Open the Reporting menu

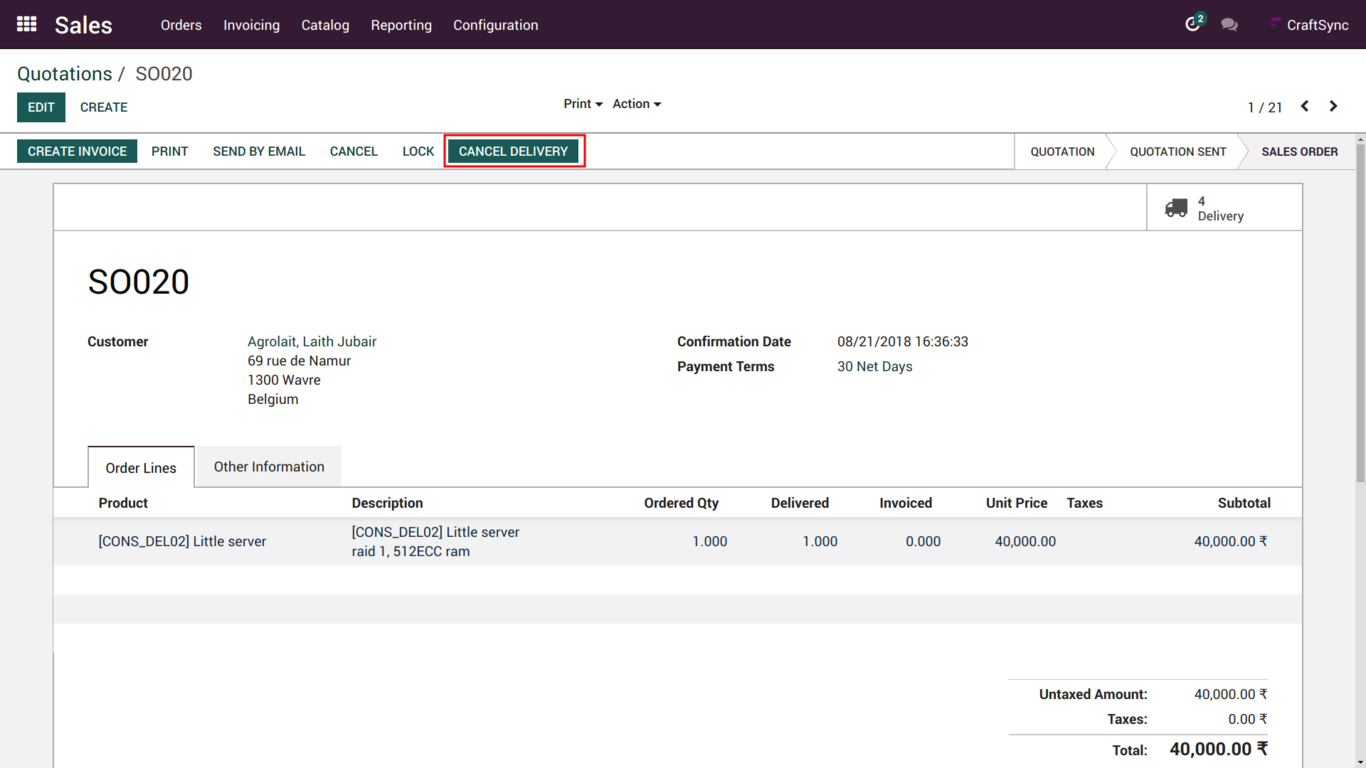coord(401,25)
